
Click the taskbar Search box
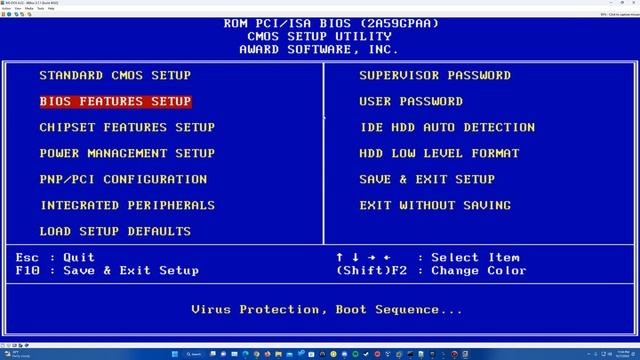click(x=193, y=354)
